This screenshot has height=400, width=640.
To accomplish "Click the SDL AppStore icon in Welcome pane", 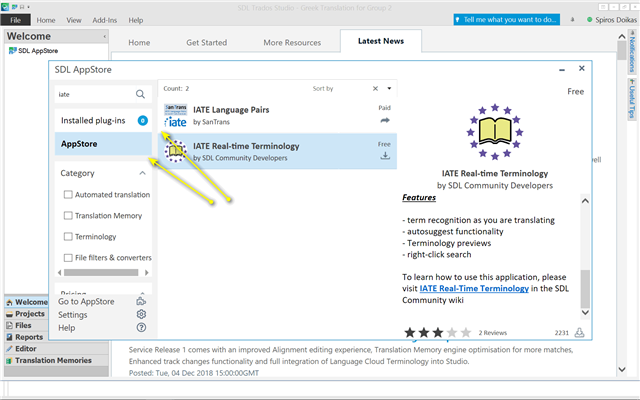I will [x=13, y=51].
